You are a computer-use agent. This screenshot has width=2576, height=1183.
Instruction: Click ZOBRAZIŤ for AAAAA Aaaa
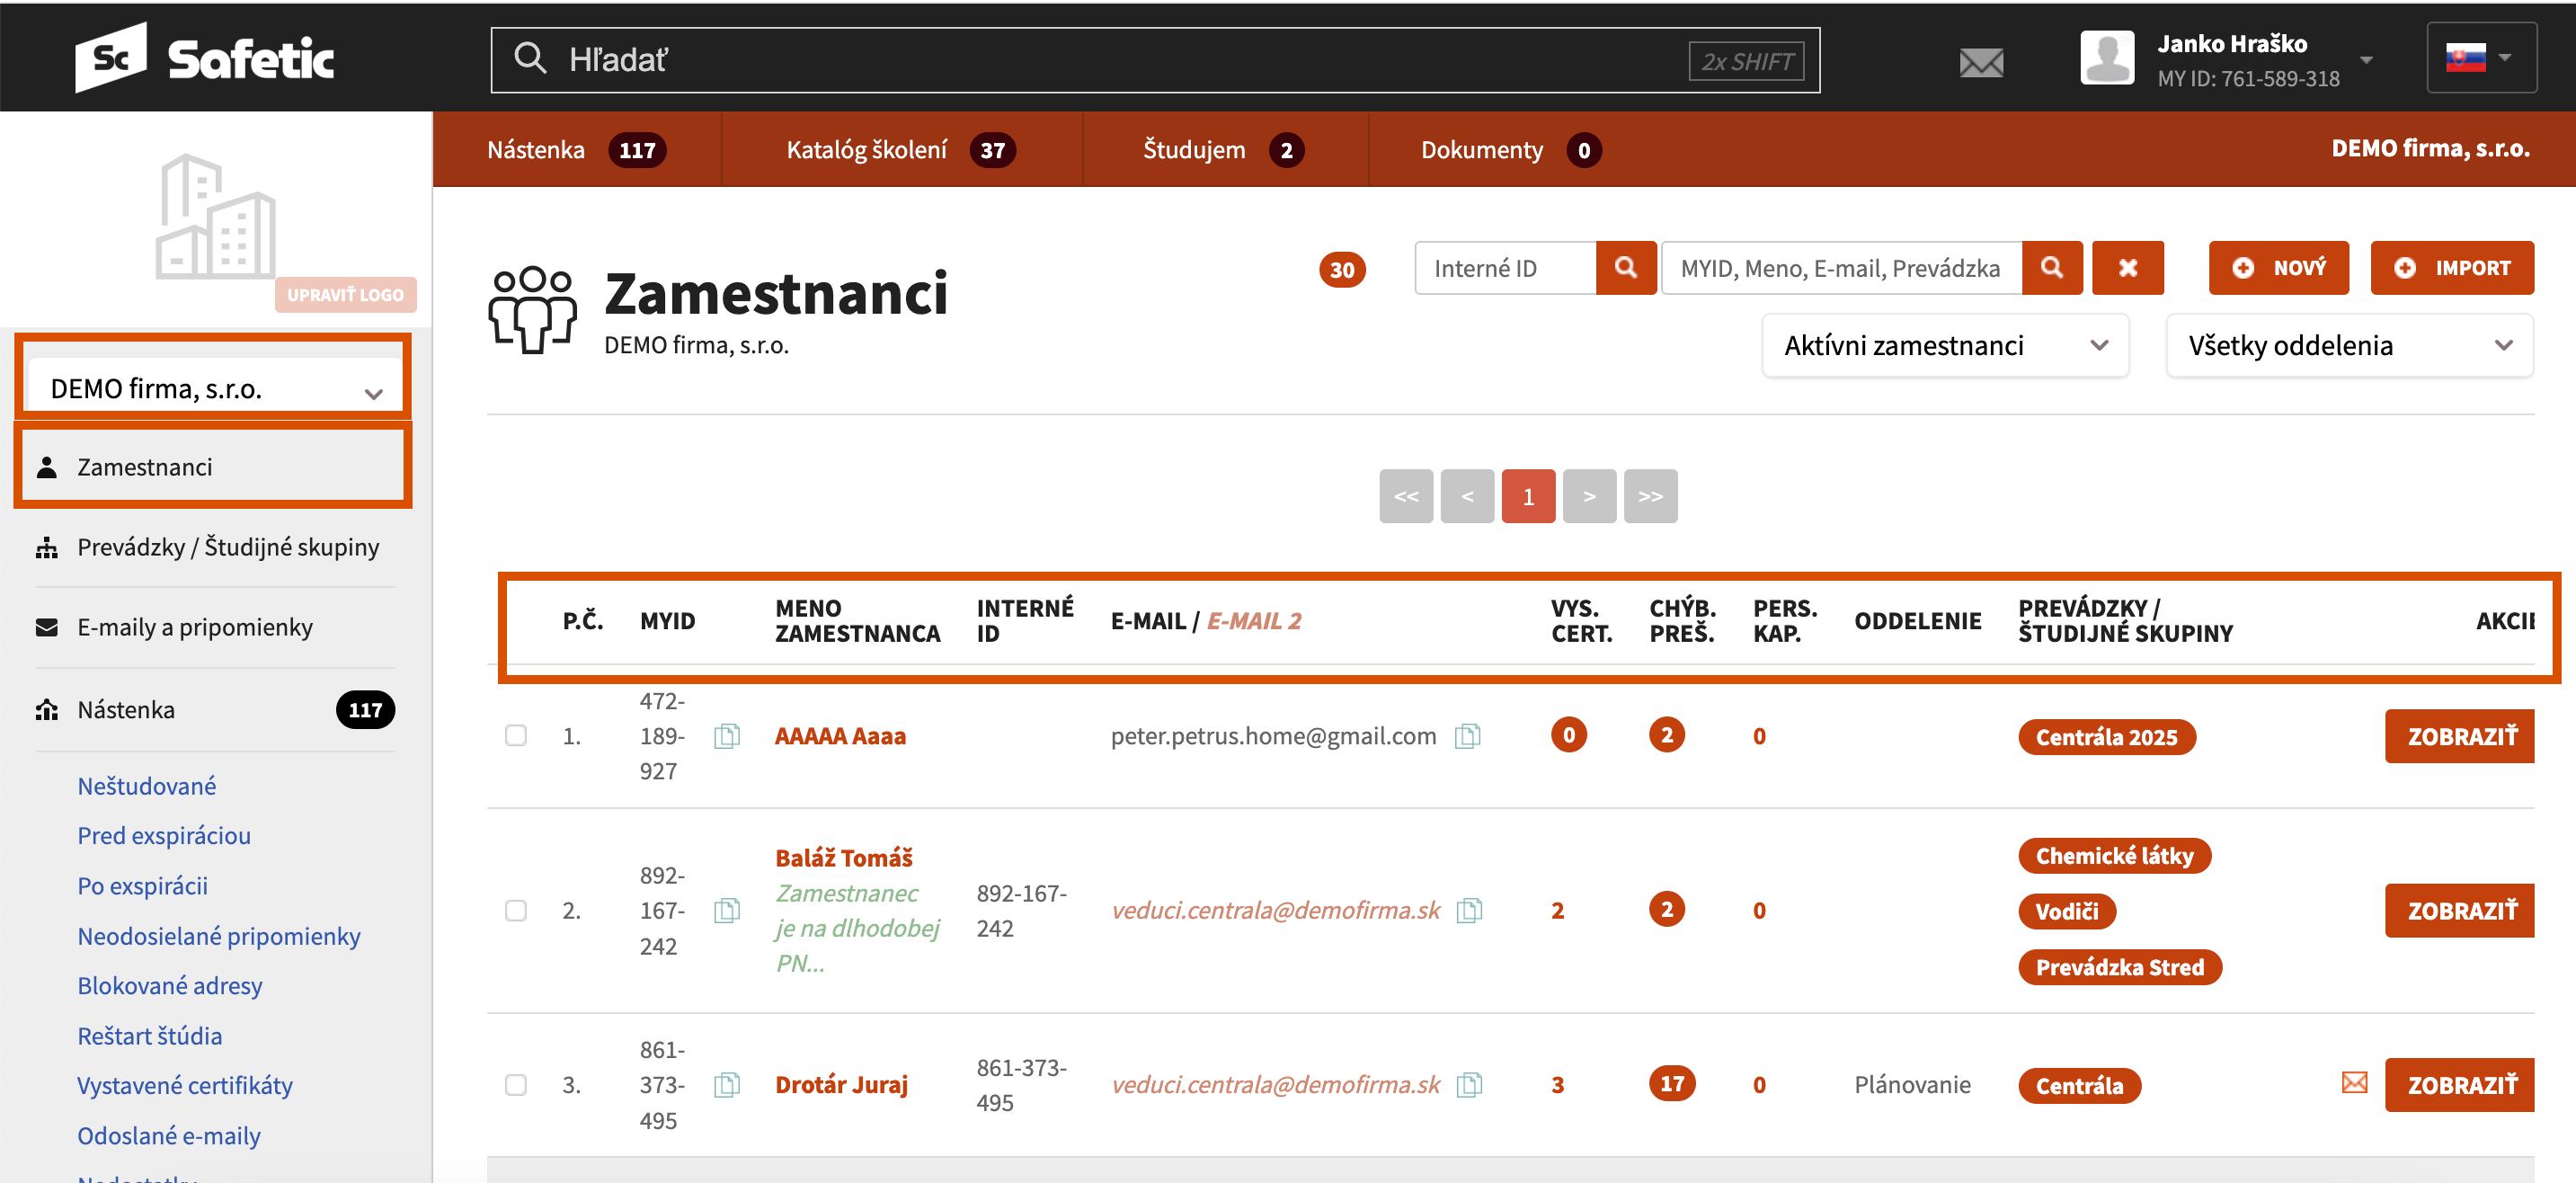(2460, 736)
